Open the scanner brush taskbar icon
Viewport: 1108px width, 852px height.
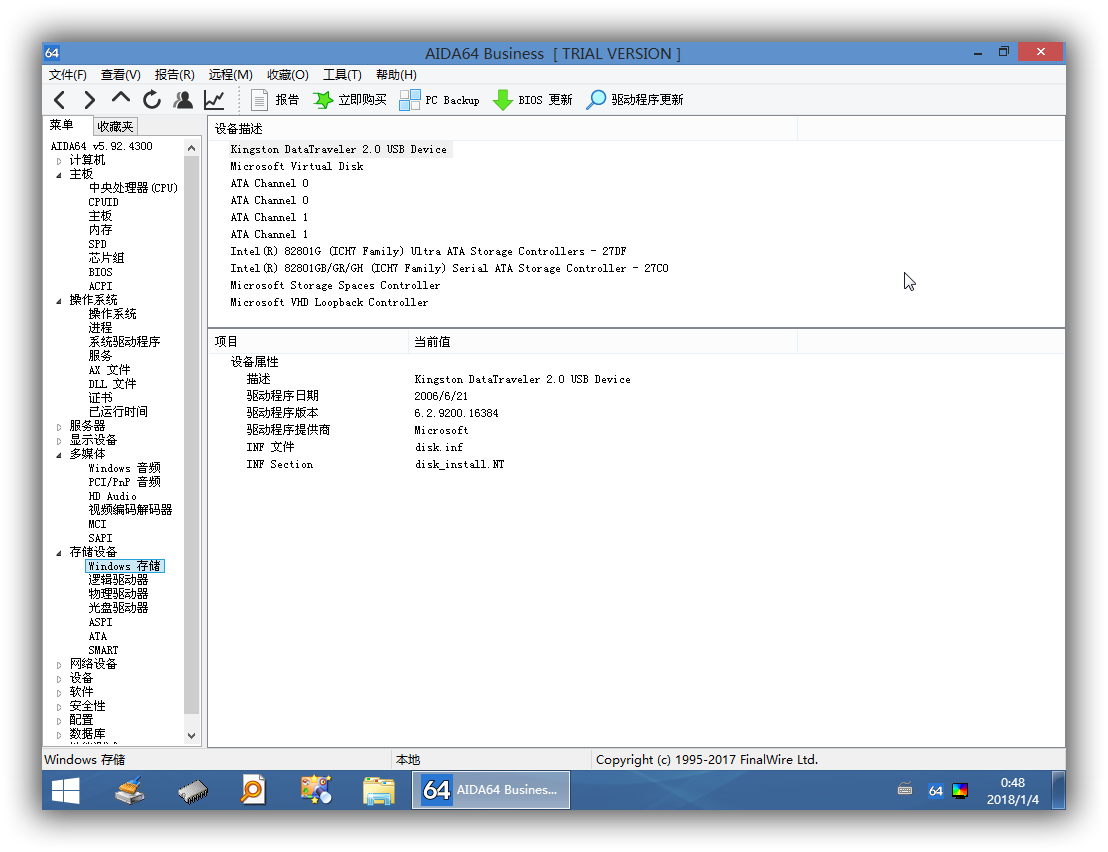129,791
